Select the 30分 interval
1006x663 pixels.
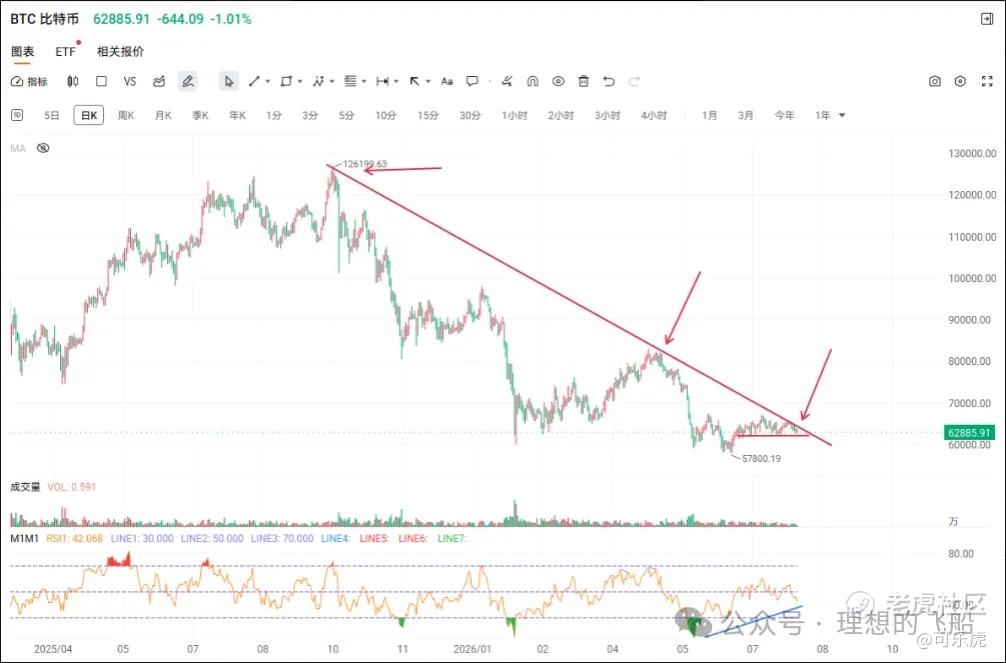(x=470, y=116)
